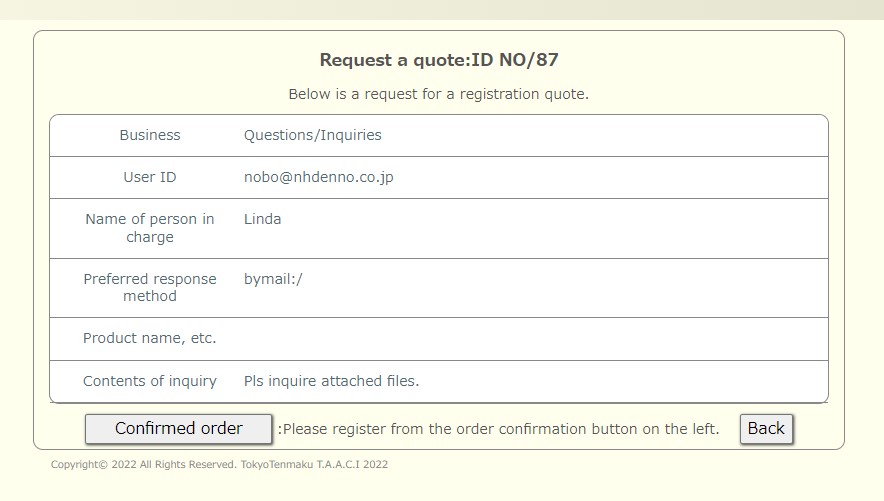Select the 'Pls inquire attached files.' text
Screen dimensions: 884x501
pyautogui.click(x=332, y=381)
